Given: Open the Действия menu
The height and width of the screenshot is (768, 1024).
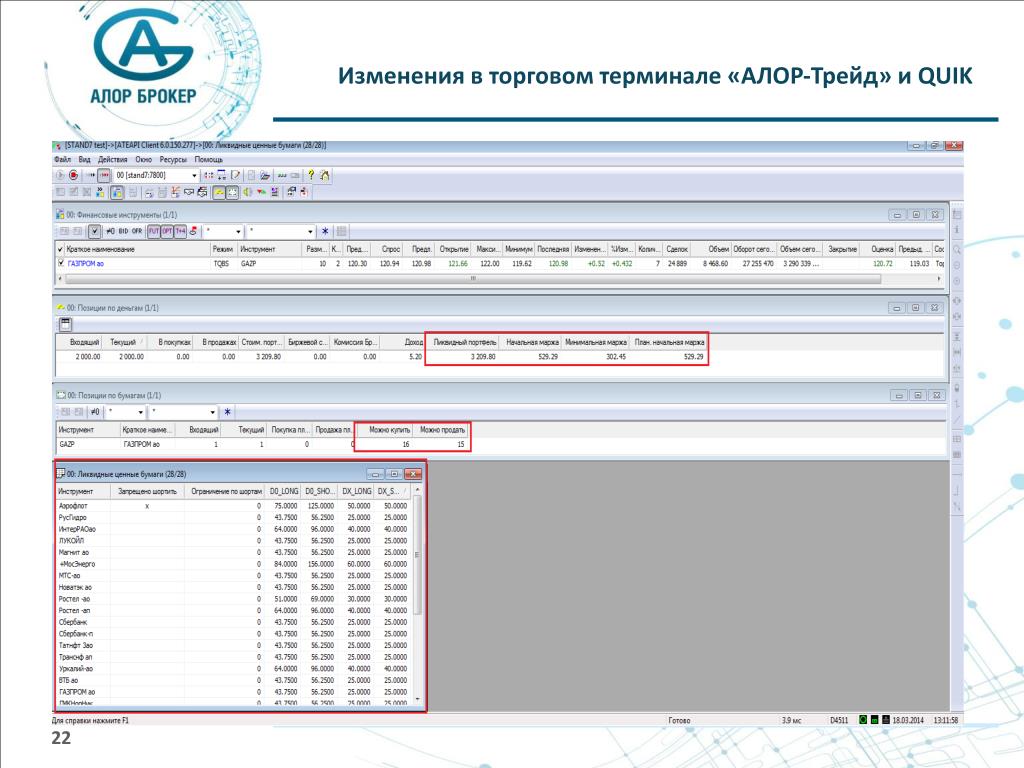Looking at the screenshot, I should point(112,159).
